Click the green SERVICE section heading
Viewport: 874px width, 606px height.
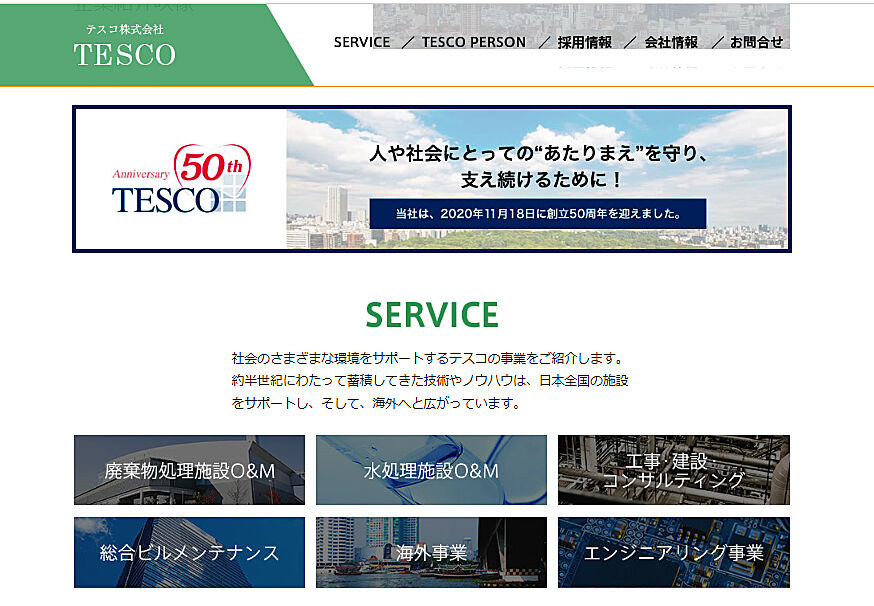[x=432, y=315]
